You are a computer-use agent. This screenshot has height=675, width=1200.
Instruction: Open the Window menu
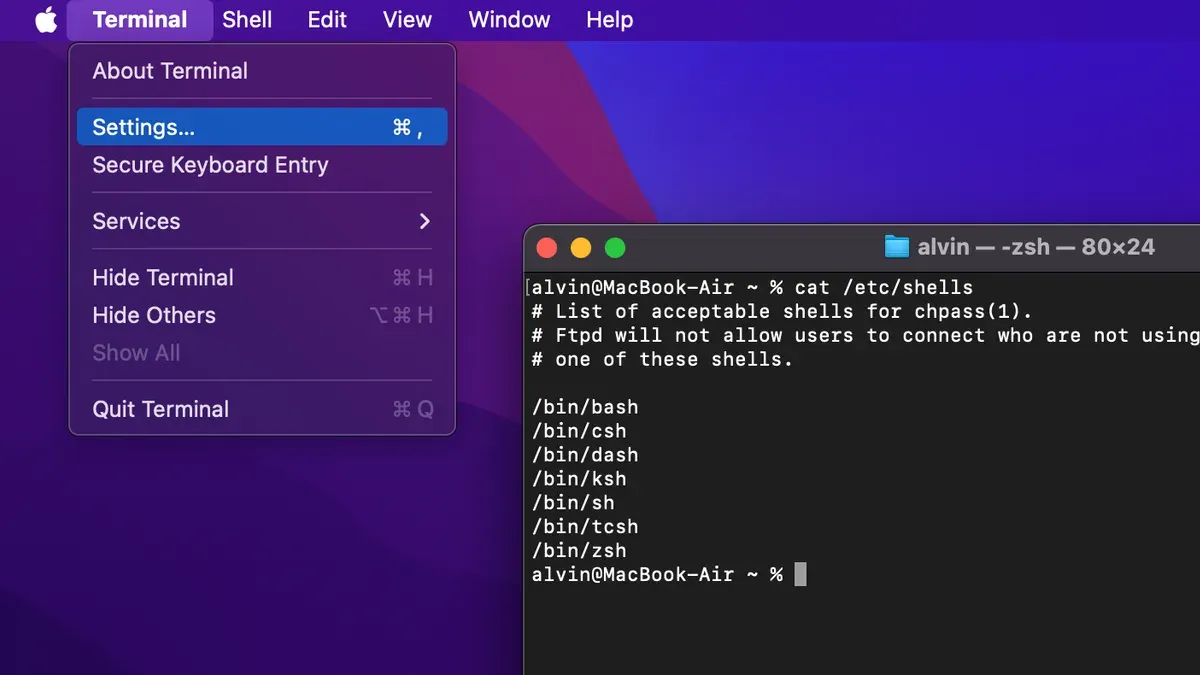509,20
